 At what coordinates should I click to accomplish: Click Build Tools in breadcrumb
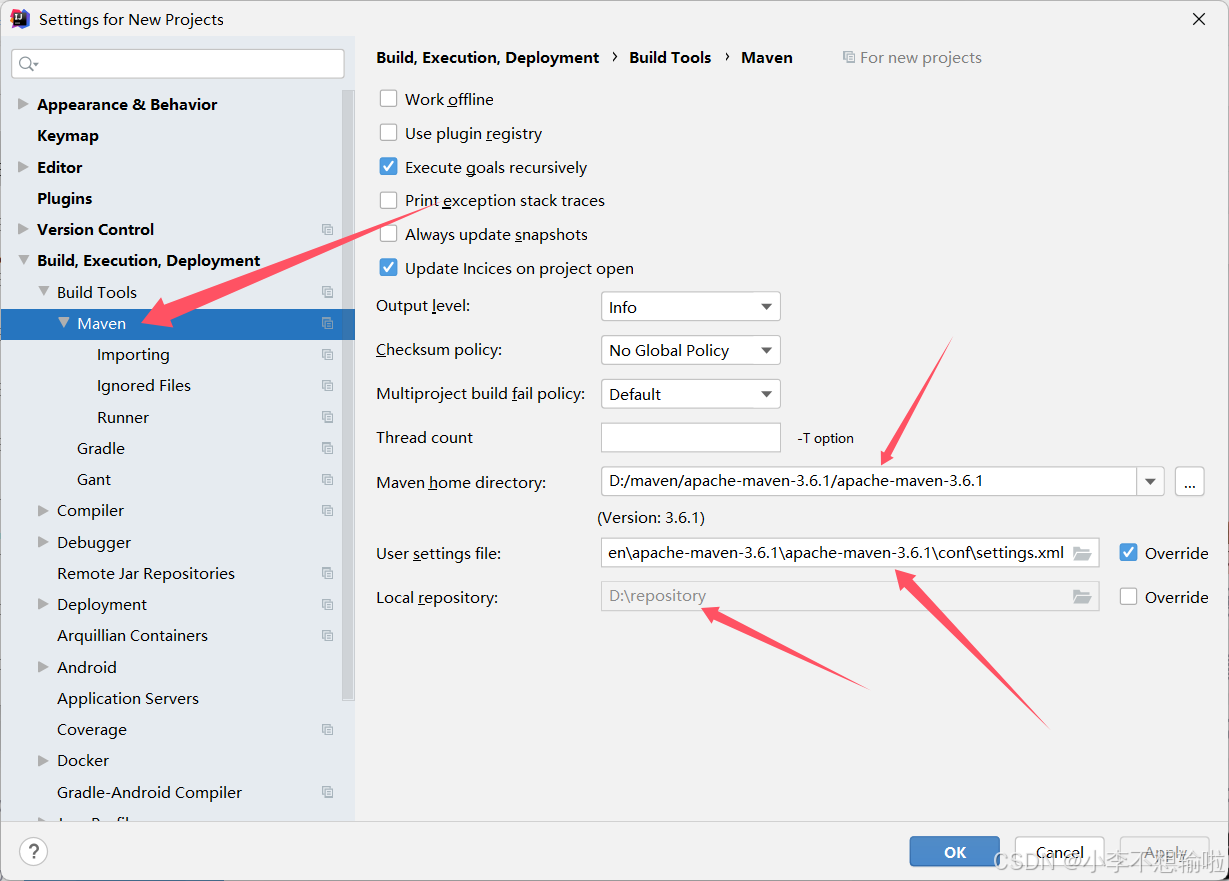(670, 57)
